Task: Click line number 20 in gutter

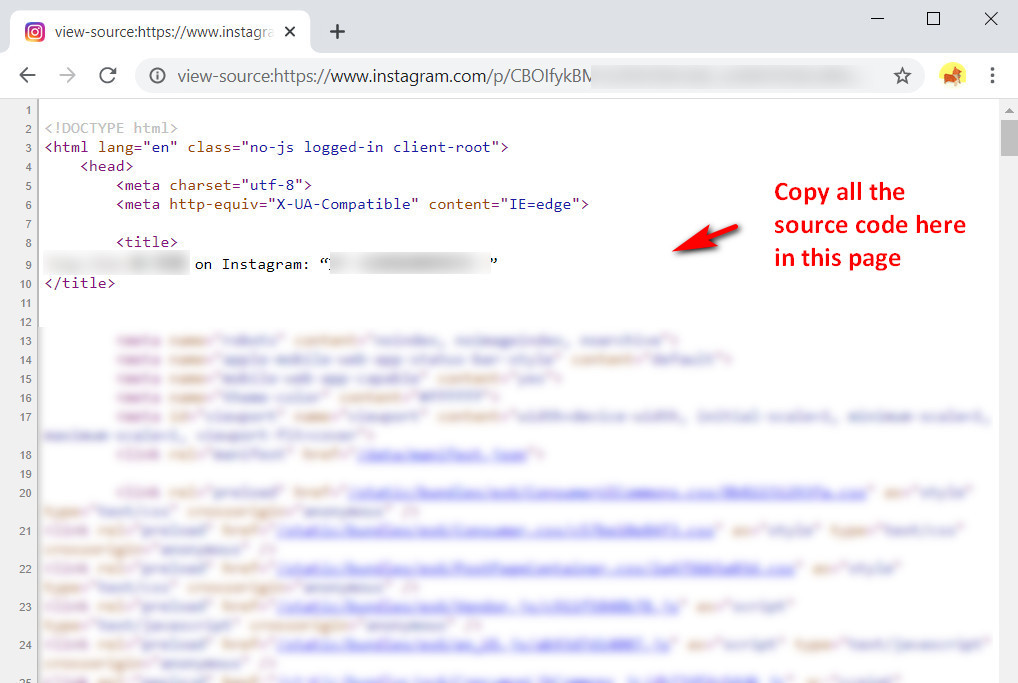Action: pyautogui.click(x=25, y=493)
